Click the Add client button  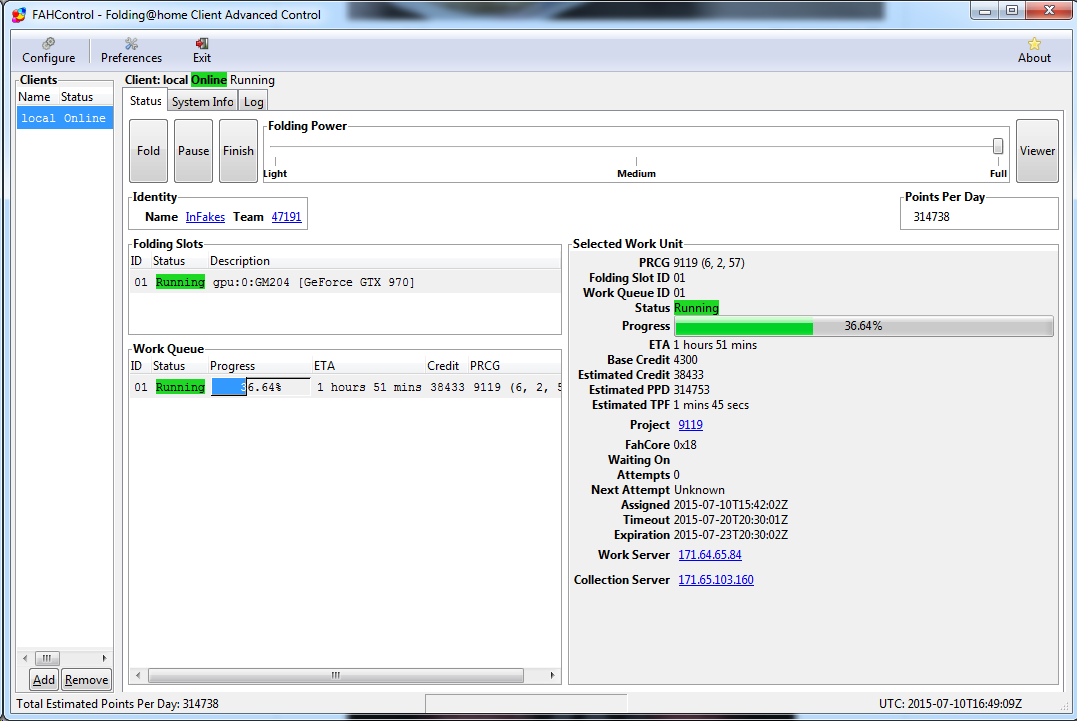(43, 680)
